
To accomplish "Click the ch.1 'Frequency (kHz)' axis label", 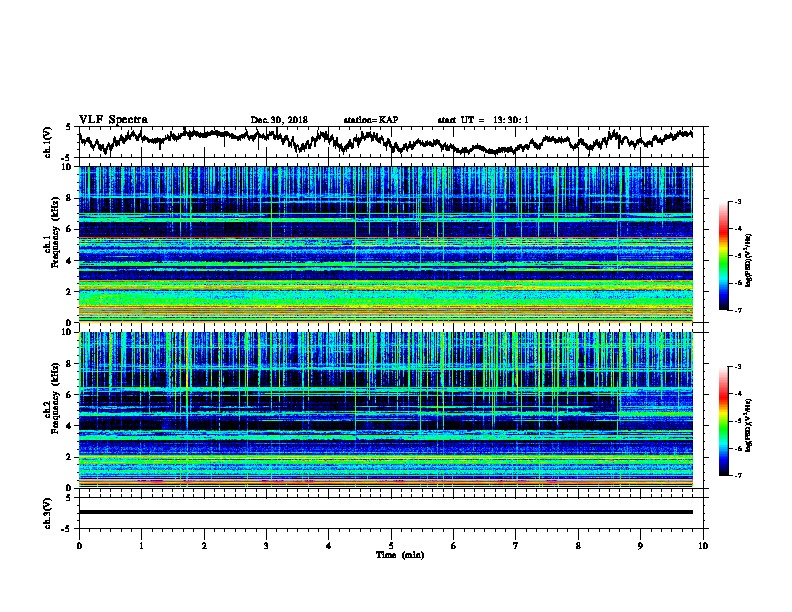I will [x=55, y=233].
